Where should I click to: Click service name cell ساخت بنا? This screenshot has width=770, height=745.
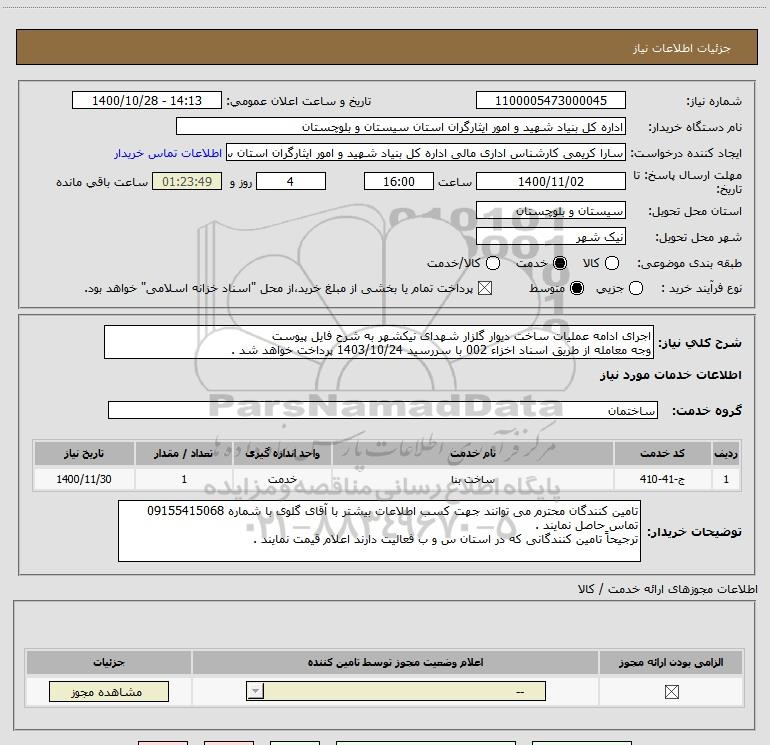pyautogui.click(x=473, y=479)
